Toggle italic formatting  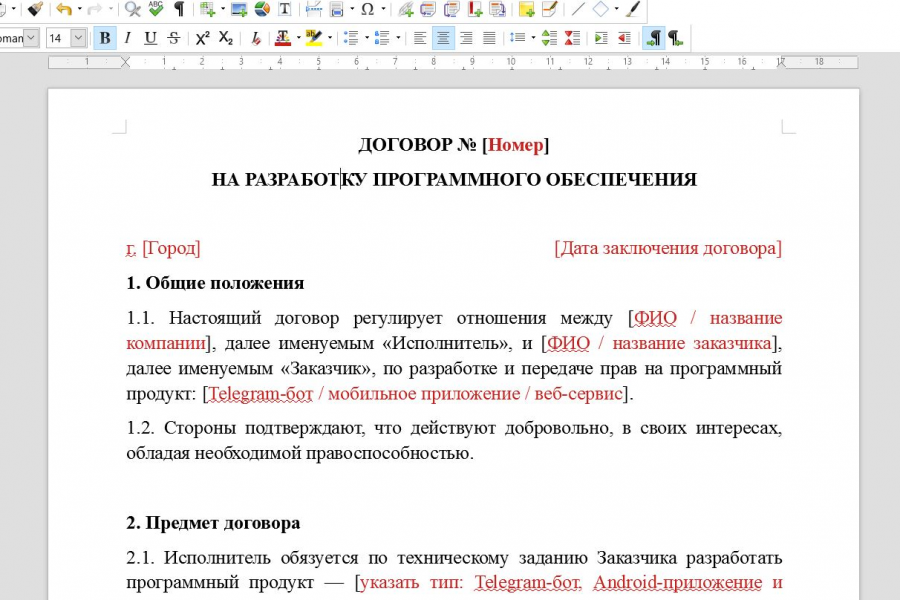tap(127, 38)
